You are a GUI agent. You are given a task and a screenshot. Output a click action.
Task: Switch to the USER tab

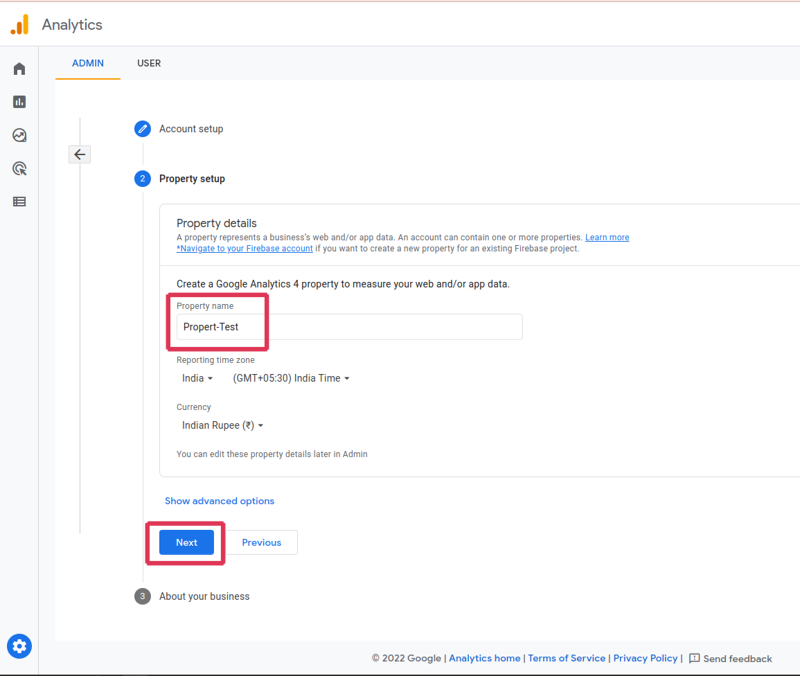(x=148, y=63)
